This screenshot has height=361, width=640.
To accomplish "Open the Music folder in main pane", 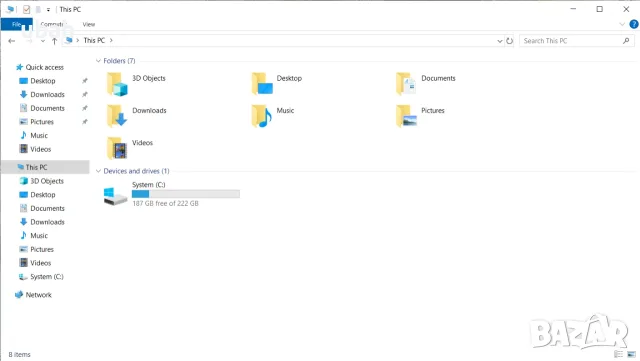I will tap(262, 116).
